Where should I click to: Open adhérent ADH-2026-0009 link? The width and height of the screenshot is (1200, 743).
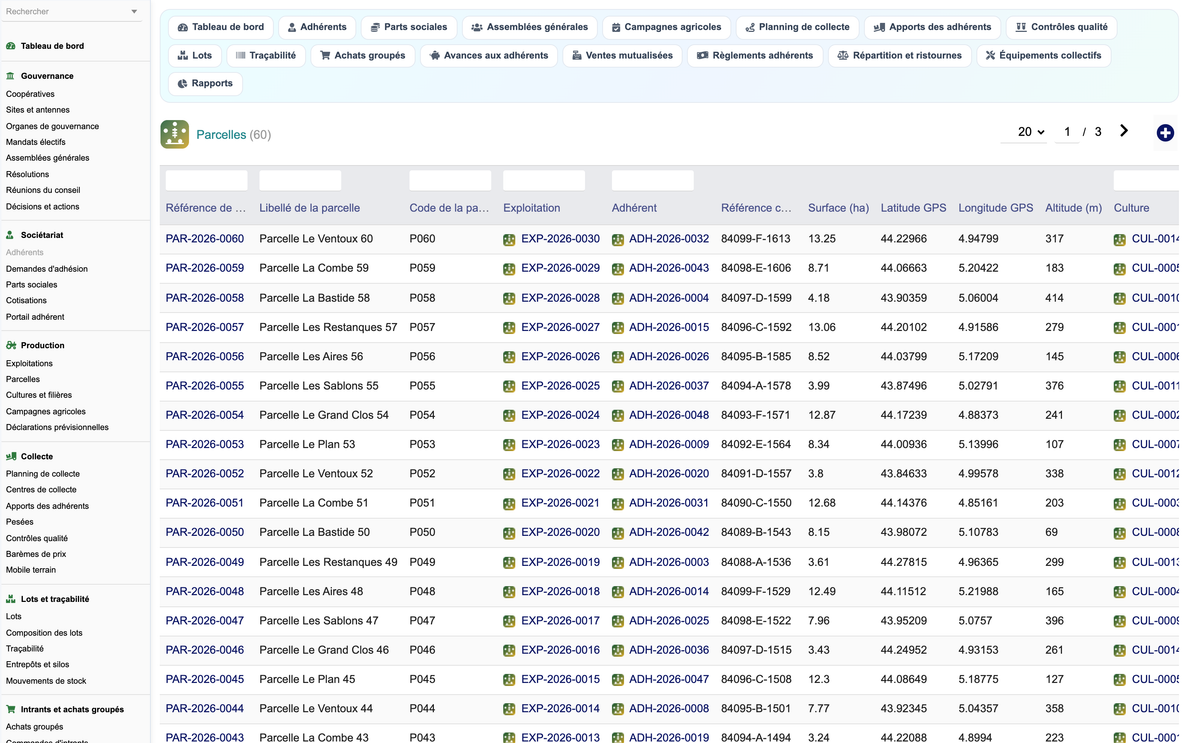[669, 444]
